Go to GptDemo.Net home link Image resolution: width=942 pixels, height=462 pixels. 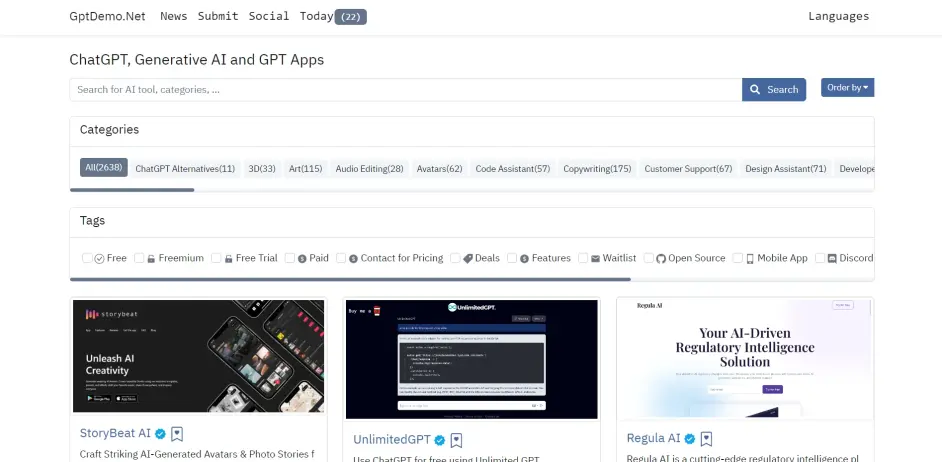[108, 16]
